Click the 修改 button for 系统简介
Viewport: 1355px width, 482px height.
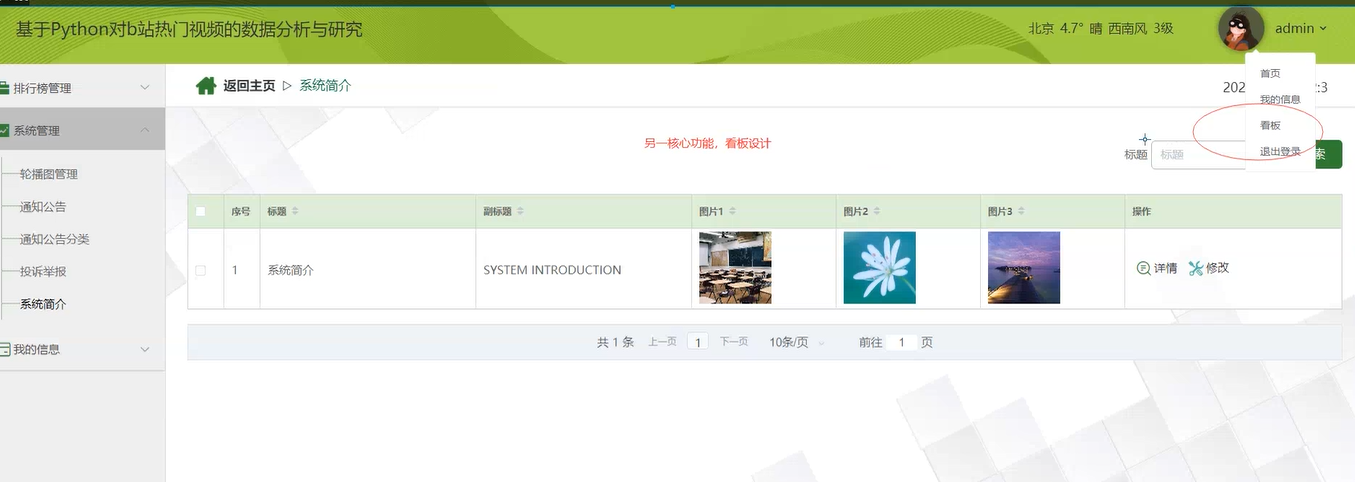click(1209, 268)
